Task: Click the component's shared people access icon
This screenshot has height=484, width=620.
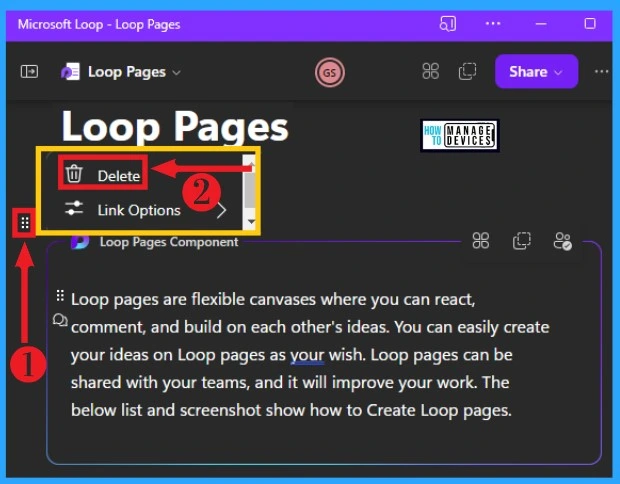Action: tap(562, 241)
